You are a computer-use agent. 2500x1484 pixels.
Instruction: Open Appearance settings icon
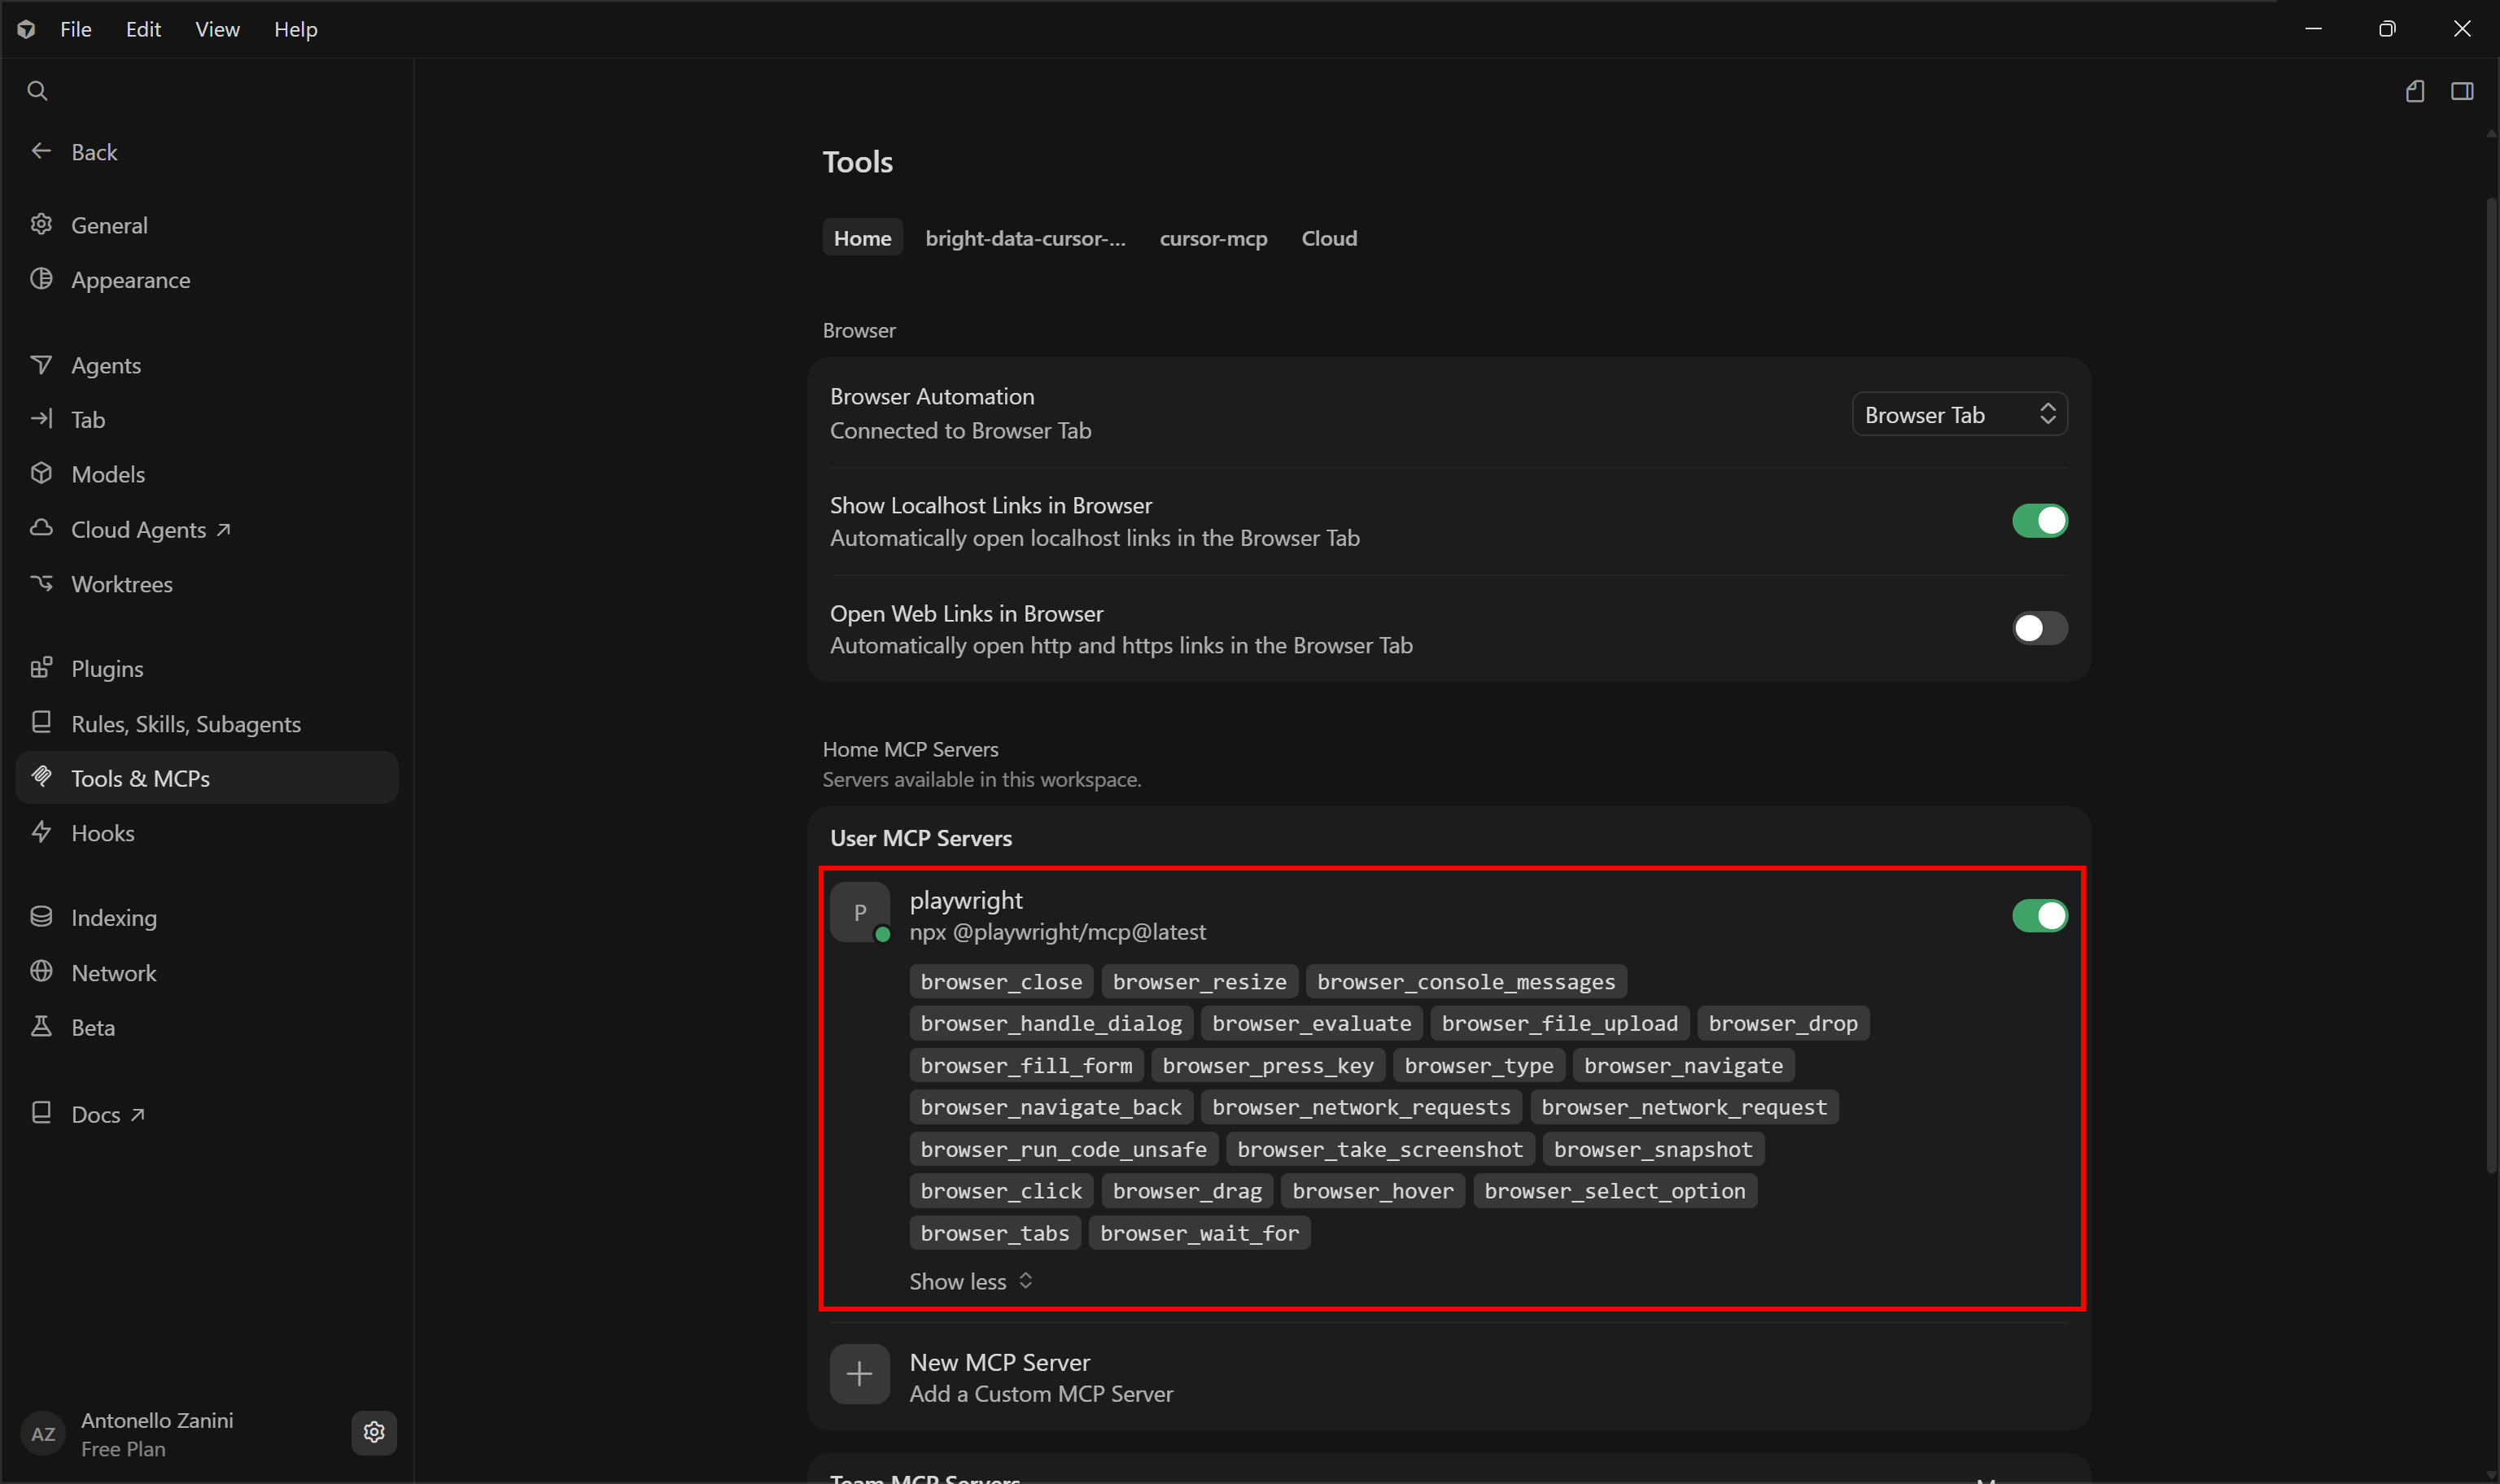41,279
